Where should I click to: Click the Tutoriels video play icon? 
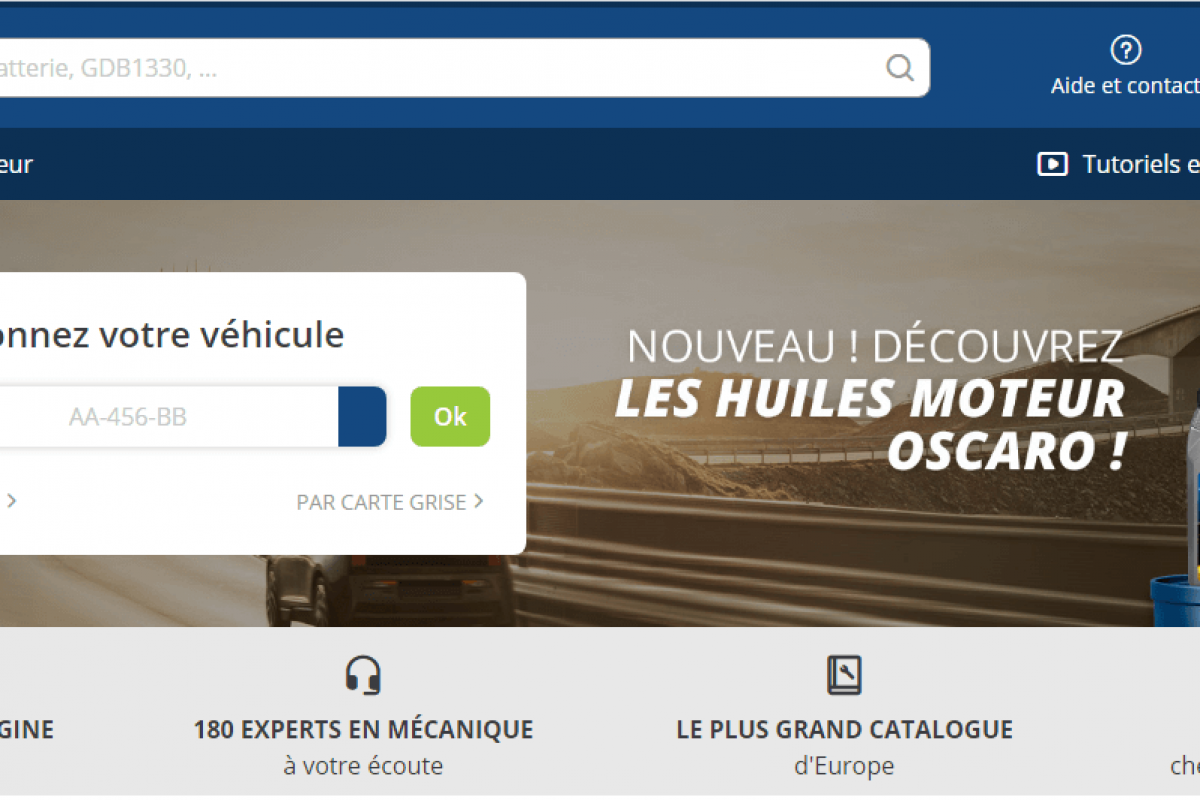point(1052,164)
